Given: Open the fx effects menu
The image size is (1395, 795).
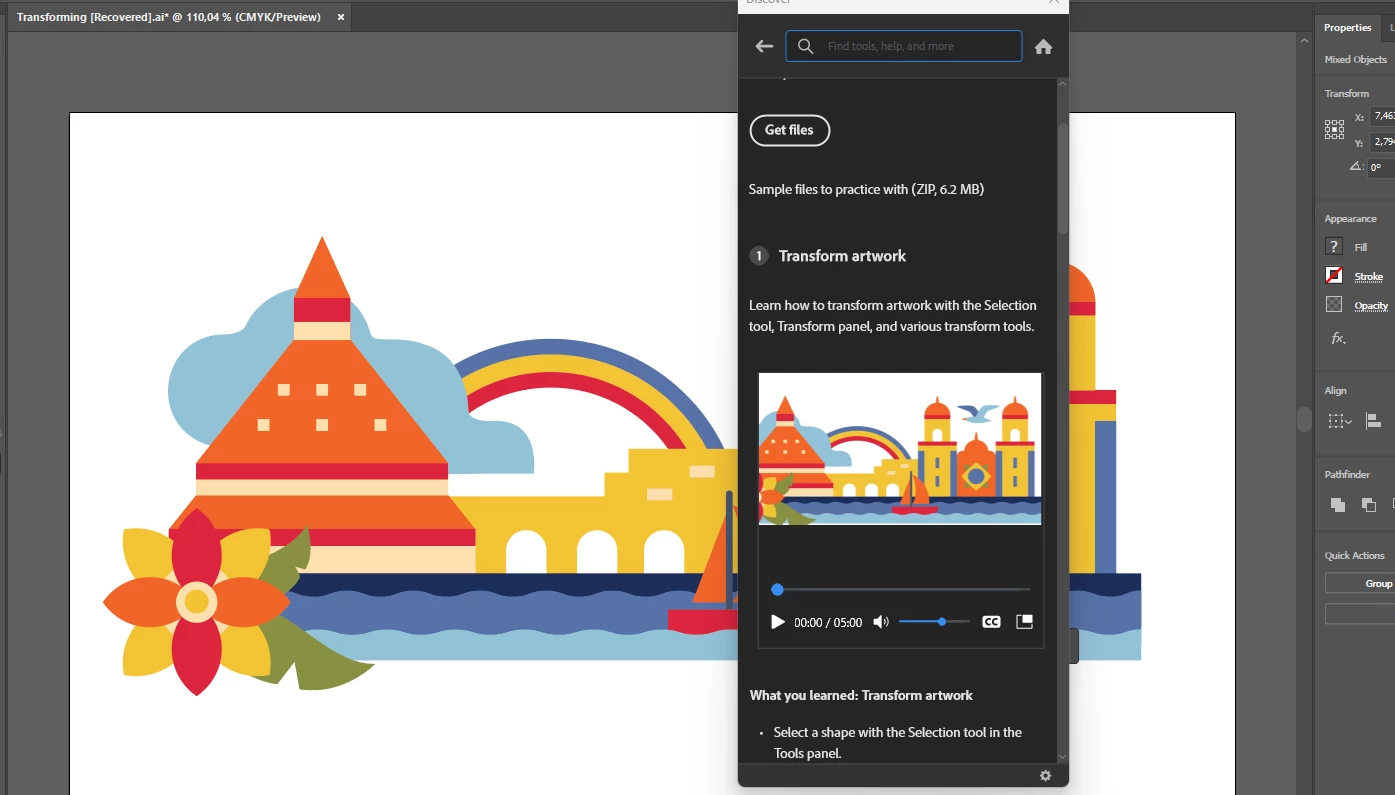Looking at the screenshot, I should tap(1338, 338).
